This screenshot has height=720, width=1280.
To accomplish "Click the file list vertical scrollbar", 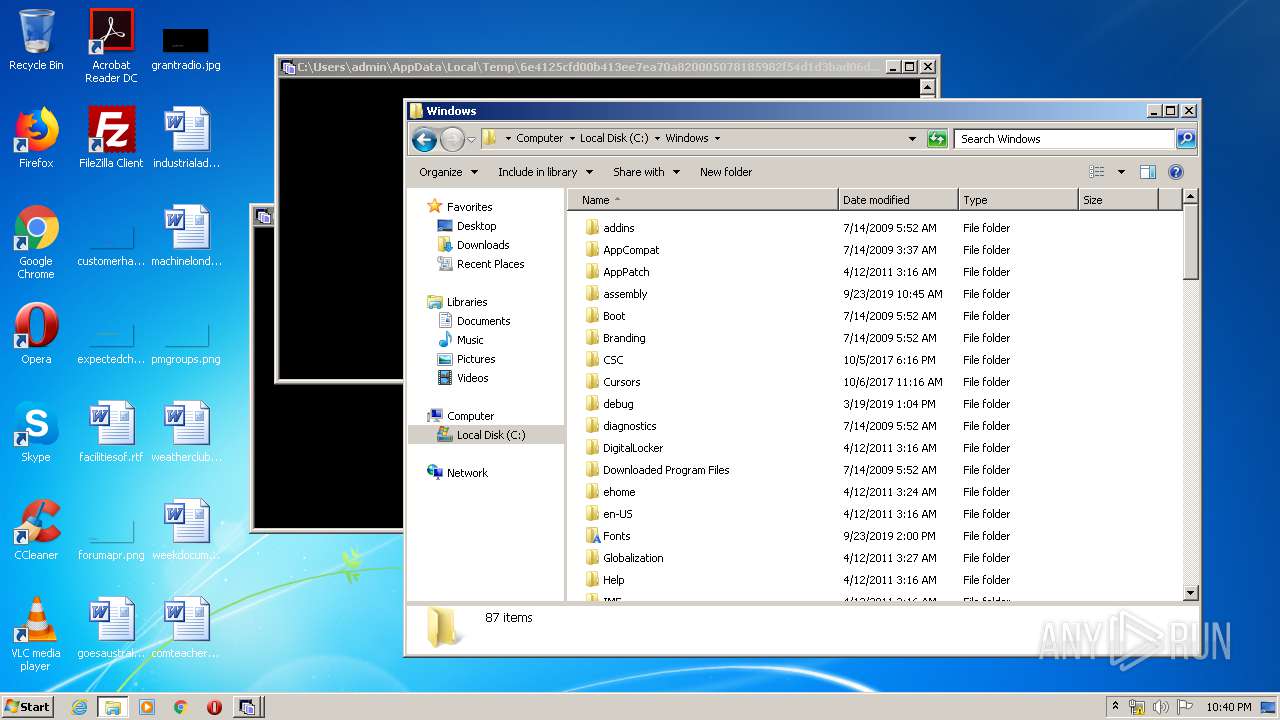I will (x=1190, y=241).
